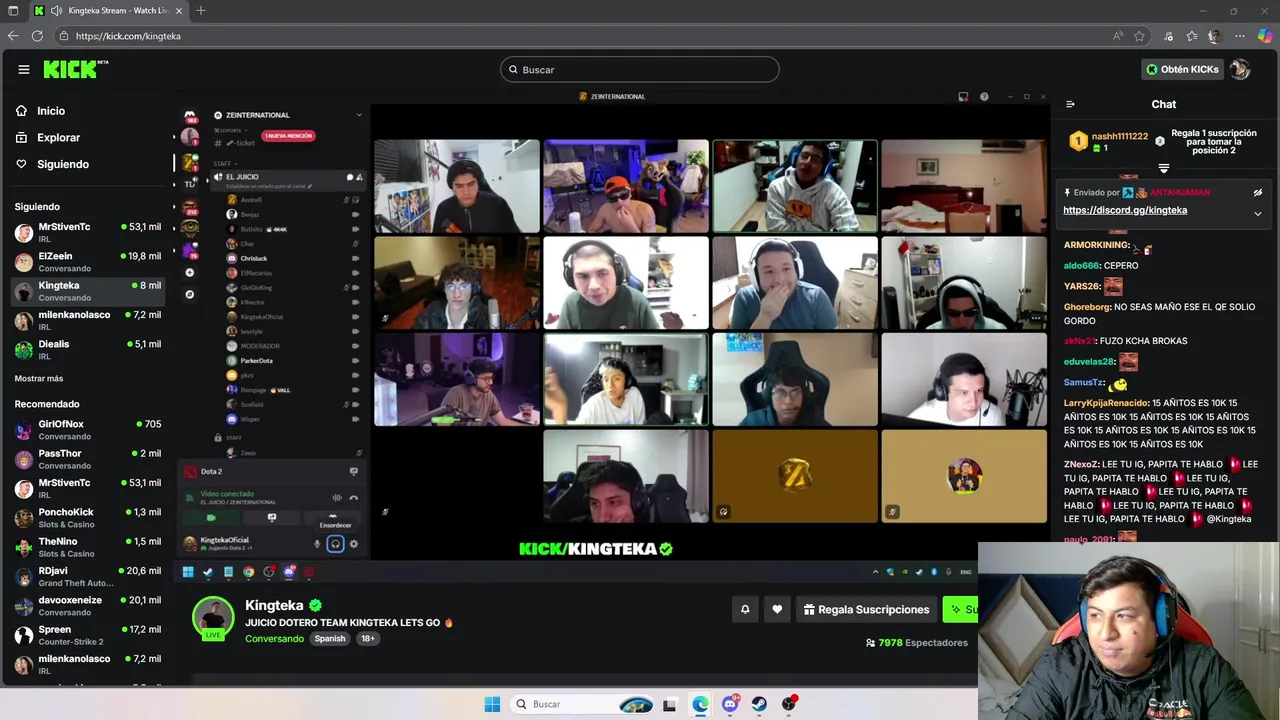The height and width of the screenshot is (720, 1280).
Task: Click ParkerDota in voice member list
Action: (x=256, y=360)
